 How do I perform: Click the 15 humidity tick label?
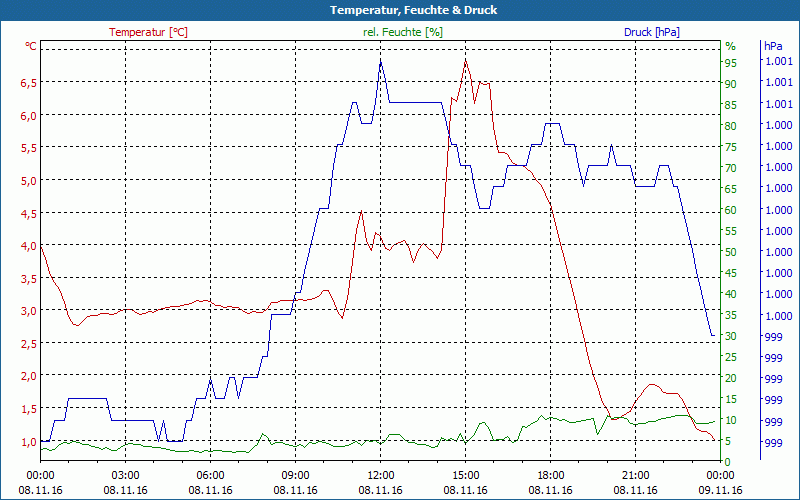point(731,399)
